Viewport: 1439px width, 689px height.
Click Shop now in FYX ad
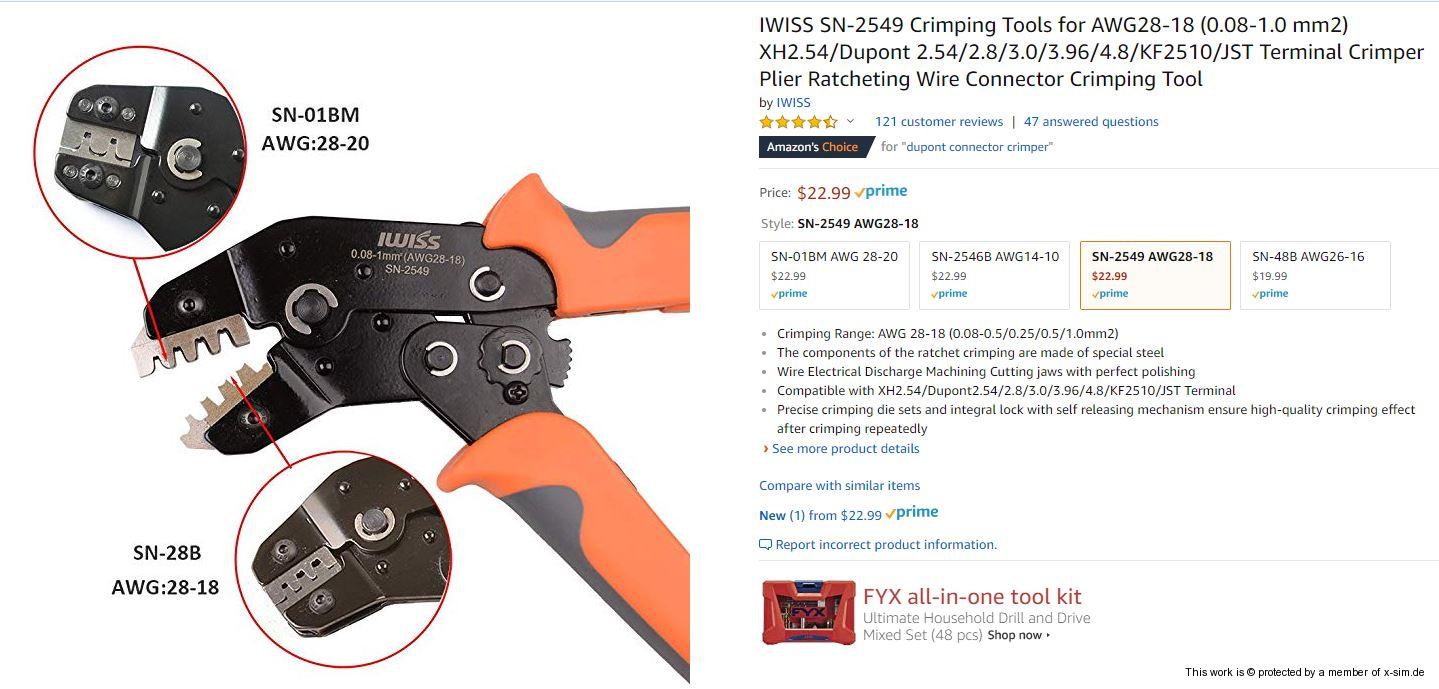point(1018,635)
